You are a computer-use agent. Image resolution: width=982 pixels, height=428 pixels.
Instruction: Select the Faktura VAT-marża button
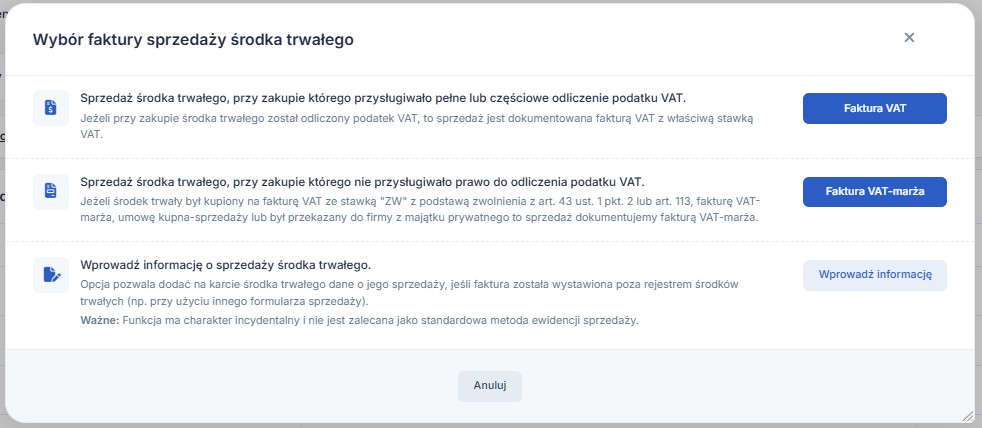coord(874,191)
